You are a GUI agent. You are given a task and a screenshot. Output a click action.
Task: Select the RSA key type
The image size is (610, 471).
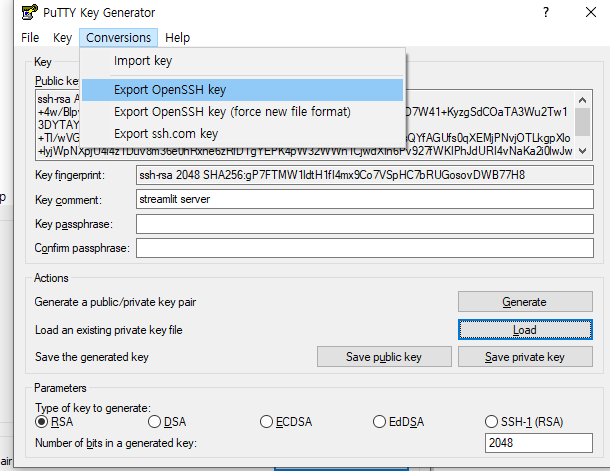tap(54, 422)
